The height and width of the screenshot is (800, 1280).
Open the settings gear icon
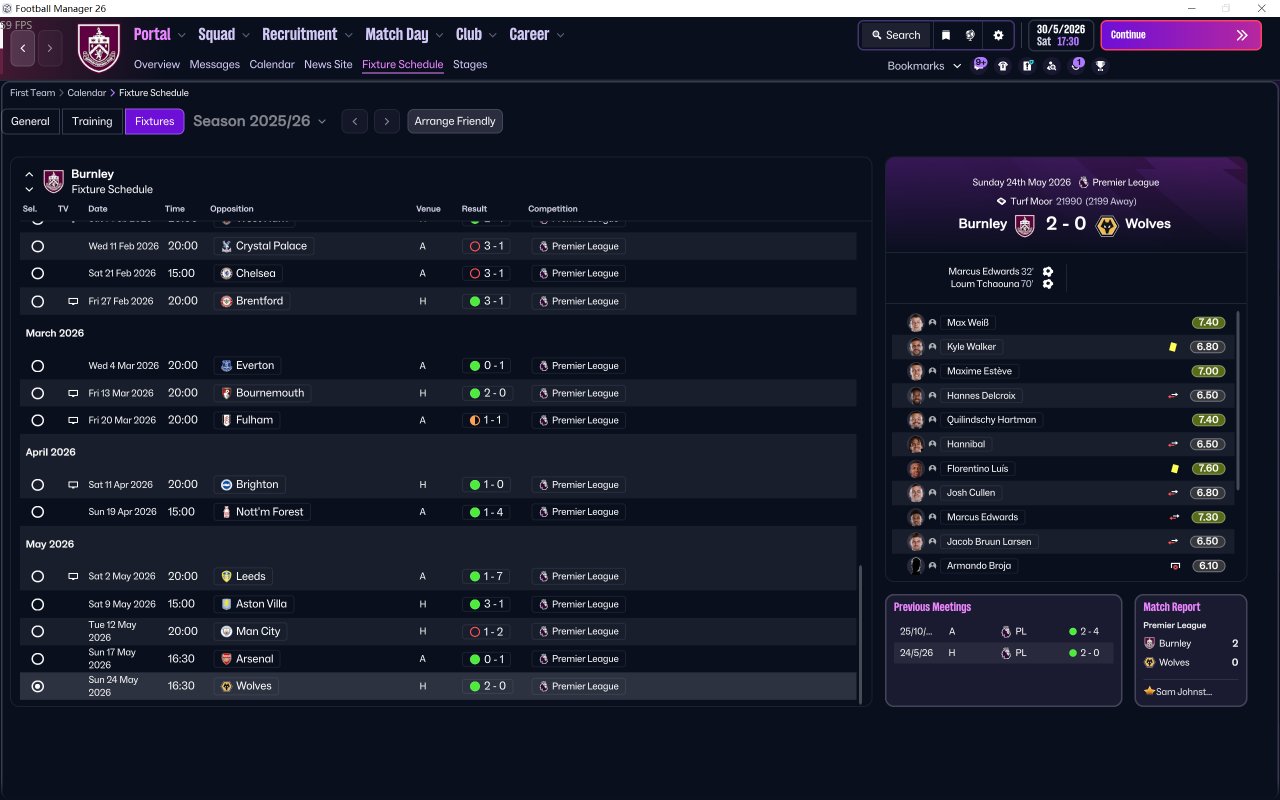point(998,35)
